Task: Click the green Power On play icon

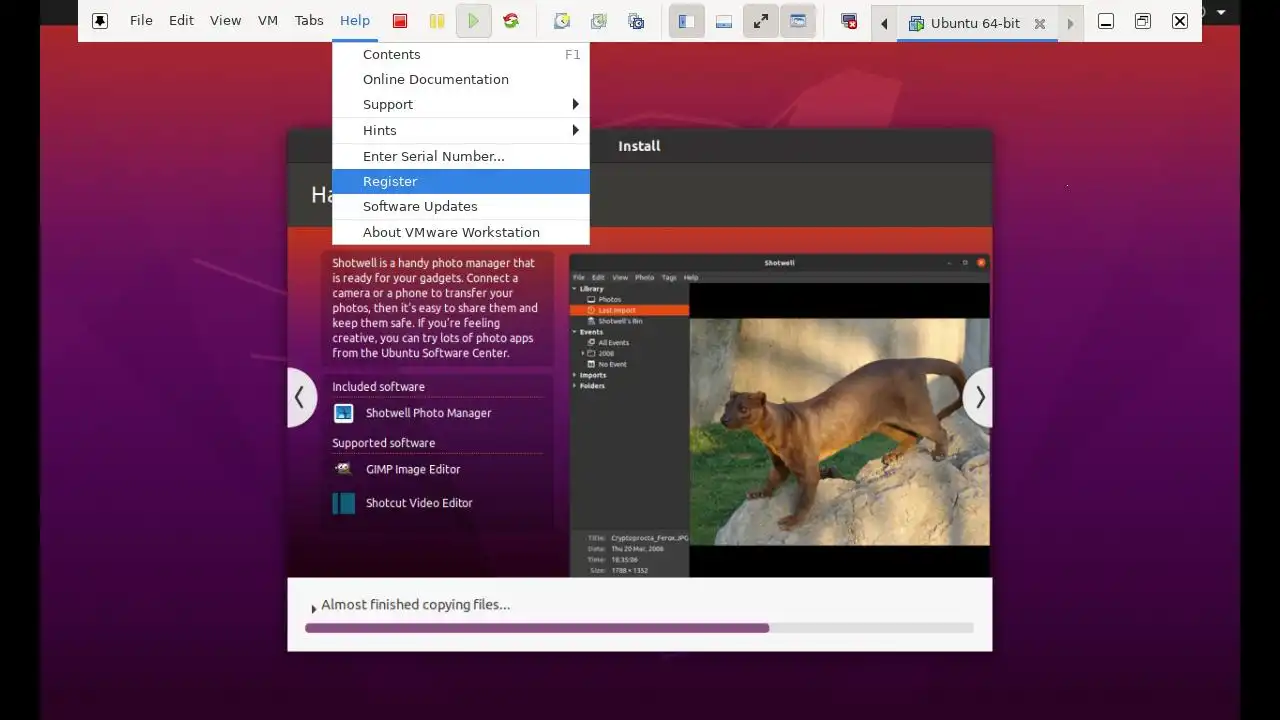Action: [474, 21]
